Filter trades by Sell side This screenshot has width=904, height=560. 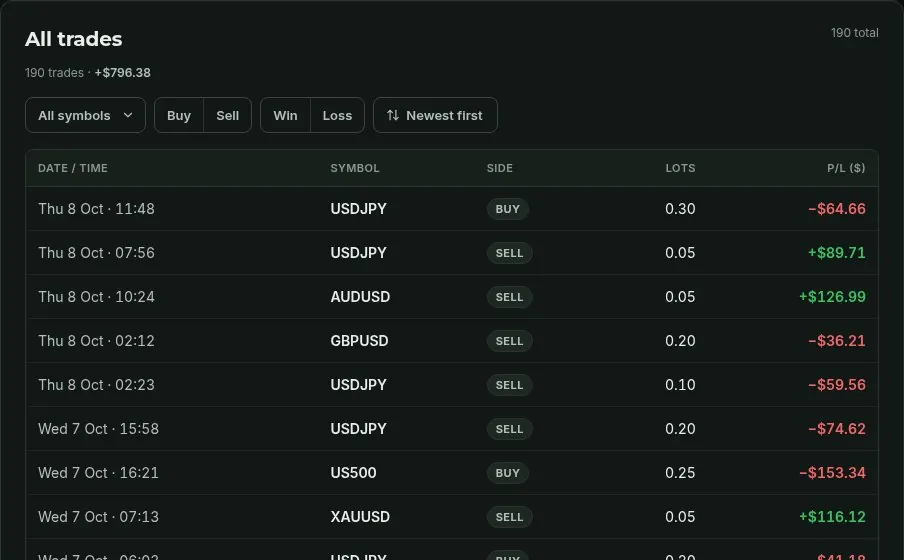(x=228, y=115)
